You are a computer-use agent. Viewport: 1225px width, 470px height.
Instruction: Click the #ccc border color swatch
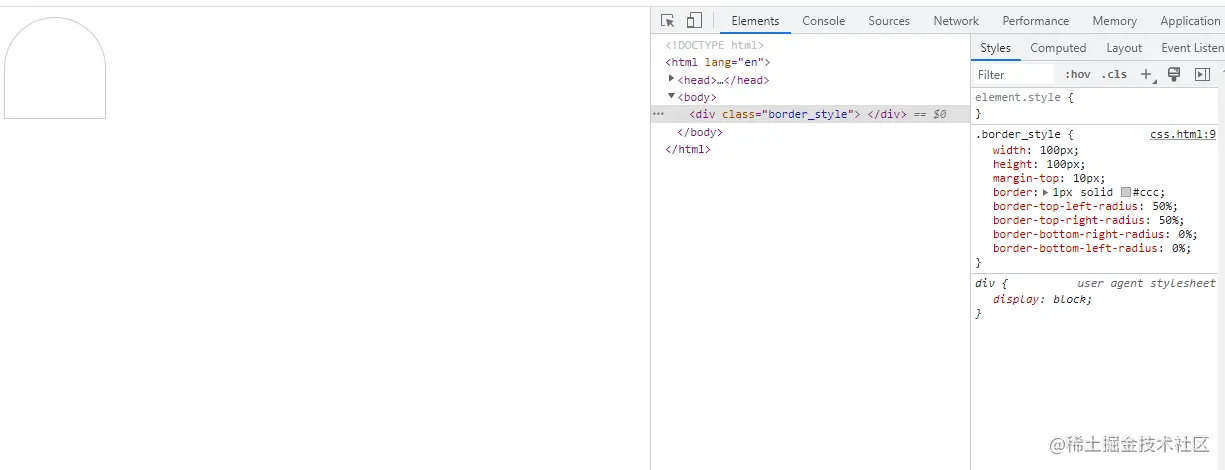coord(1126,192)
